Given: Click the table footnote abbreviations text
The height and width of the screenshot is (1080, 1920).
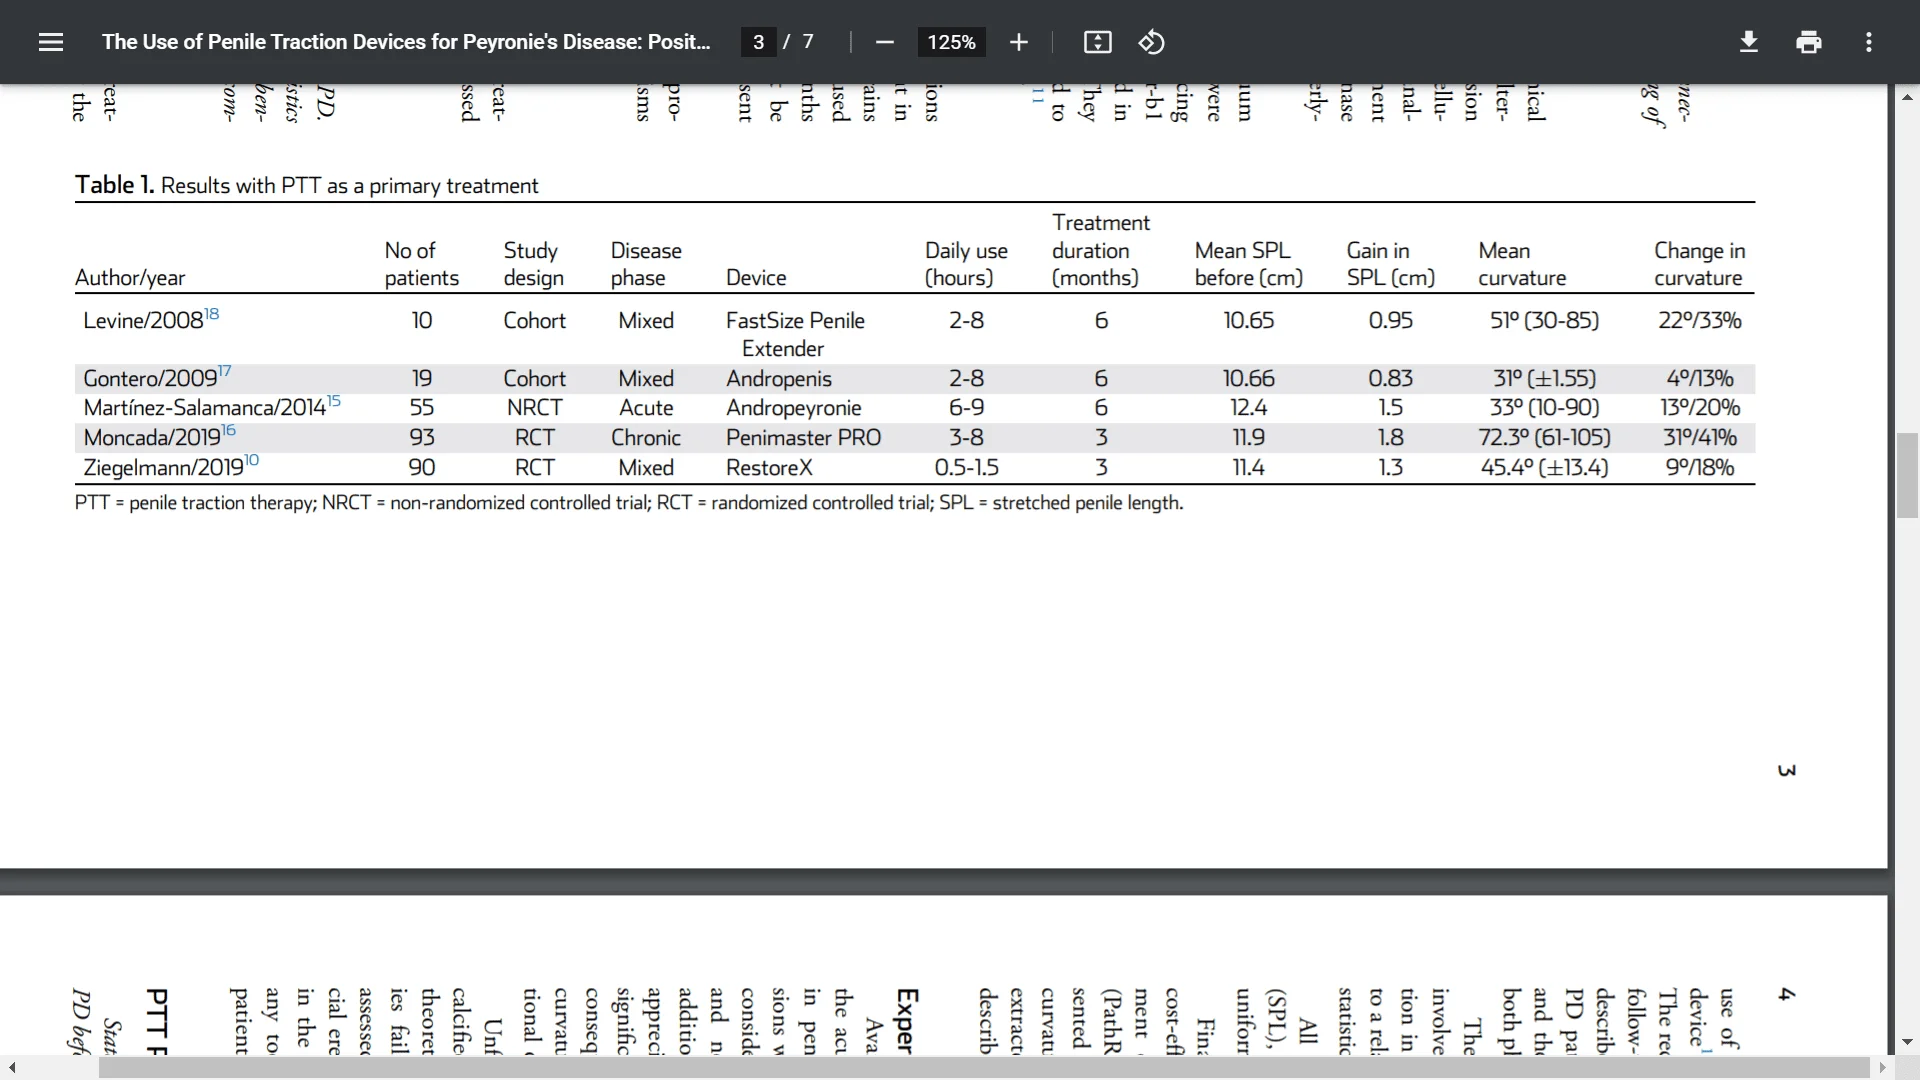Looking at the screenshot, I should click(629, 503).
